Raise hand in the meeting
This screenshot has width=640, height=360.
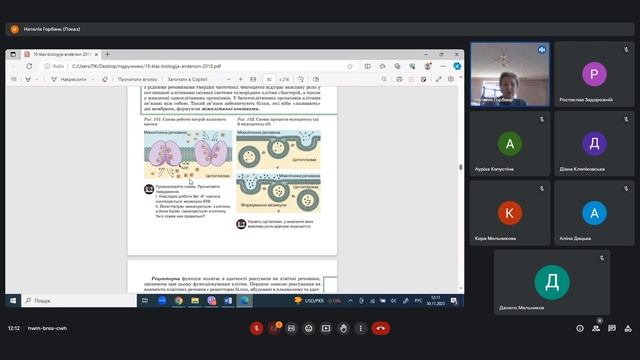pyautogui.click(x=343, y=328)
